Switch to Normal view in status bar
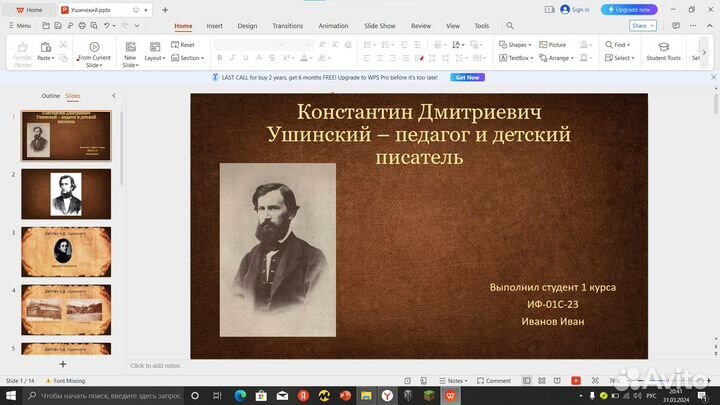 [527, 381]
